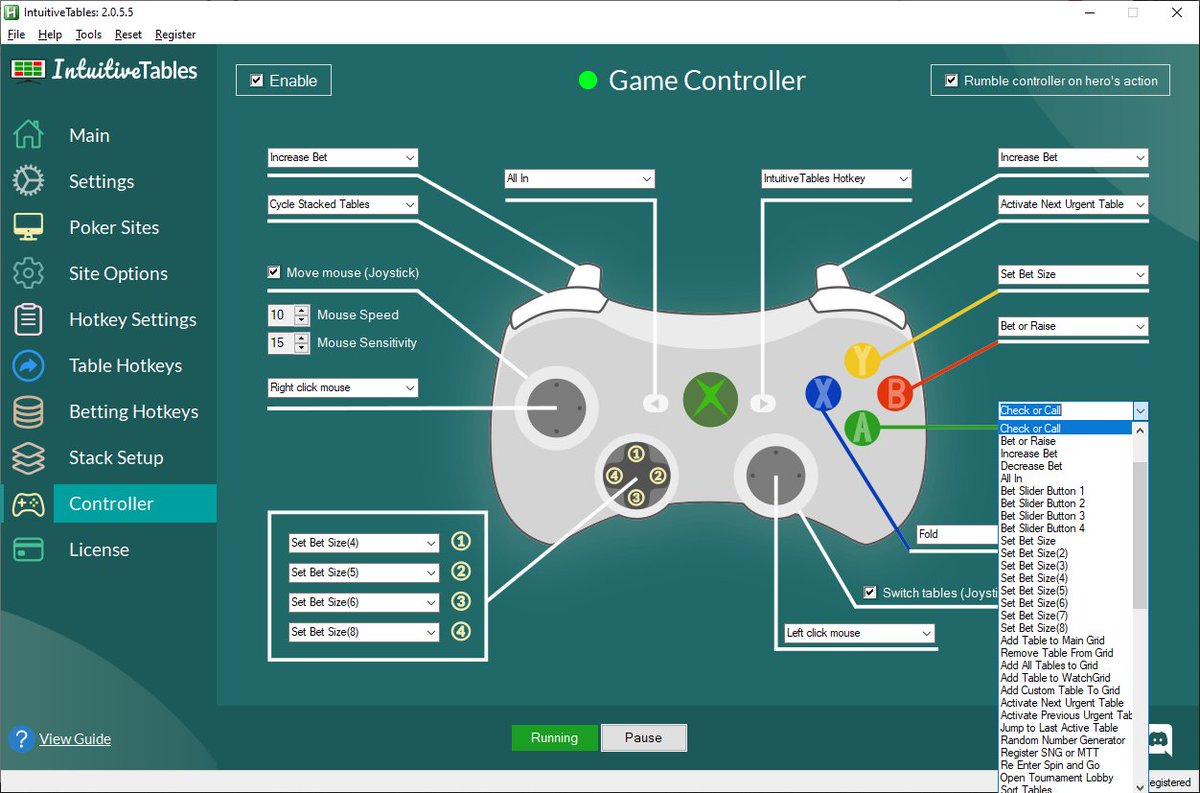Click the Site Options cog icon
The image size is (1200, 793).
point(28,273)
